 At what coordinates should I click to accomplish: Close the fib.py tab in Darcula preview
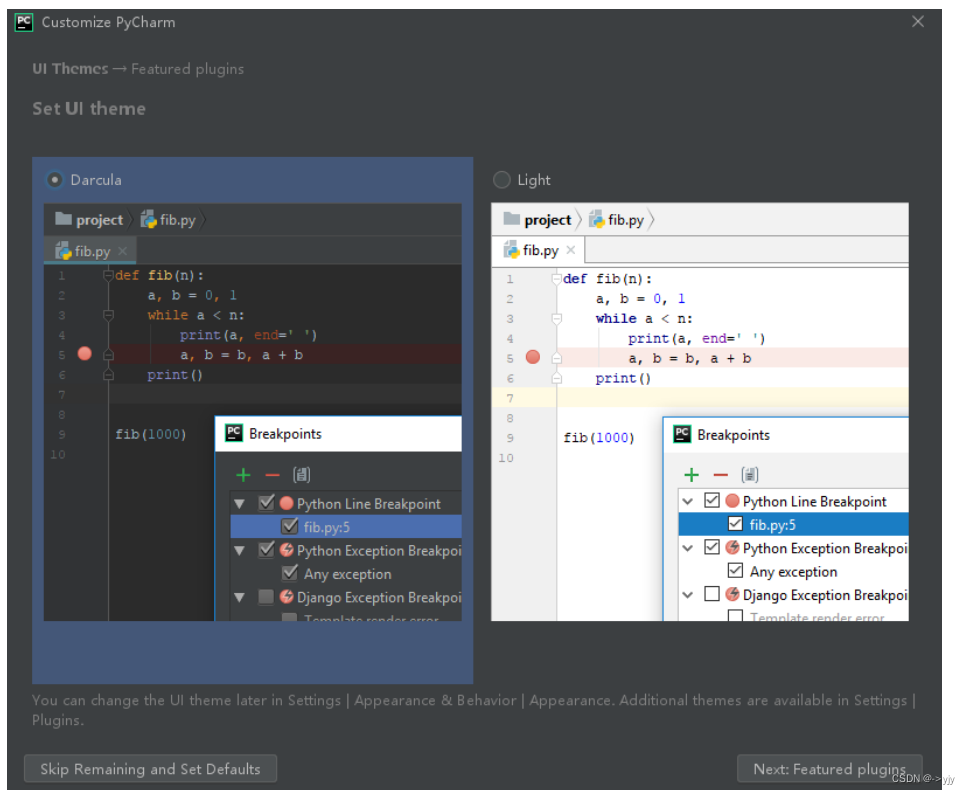122,251
